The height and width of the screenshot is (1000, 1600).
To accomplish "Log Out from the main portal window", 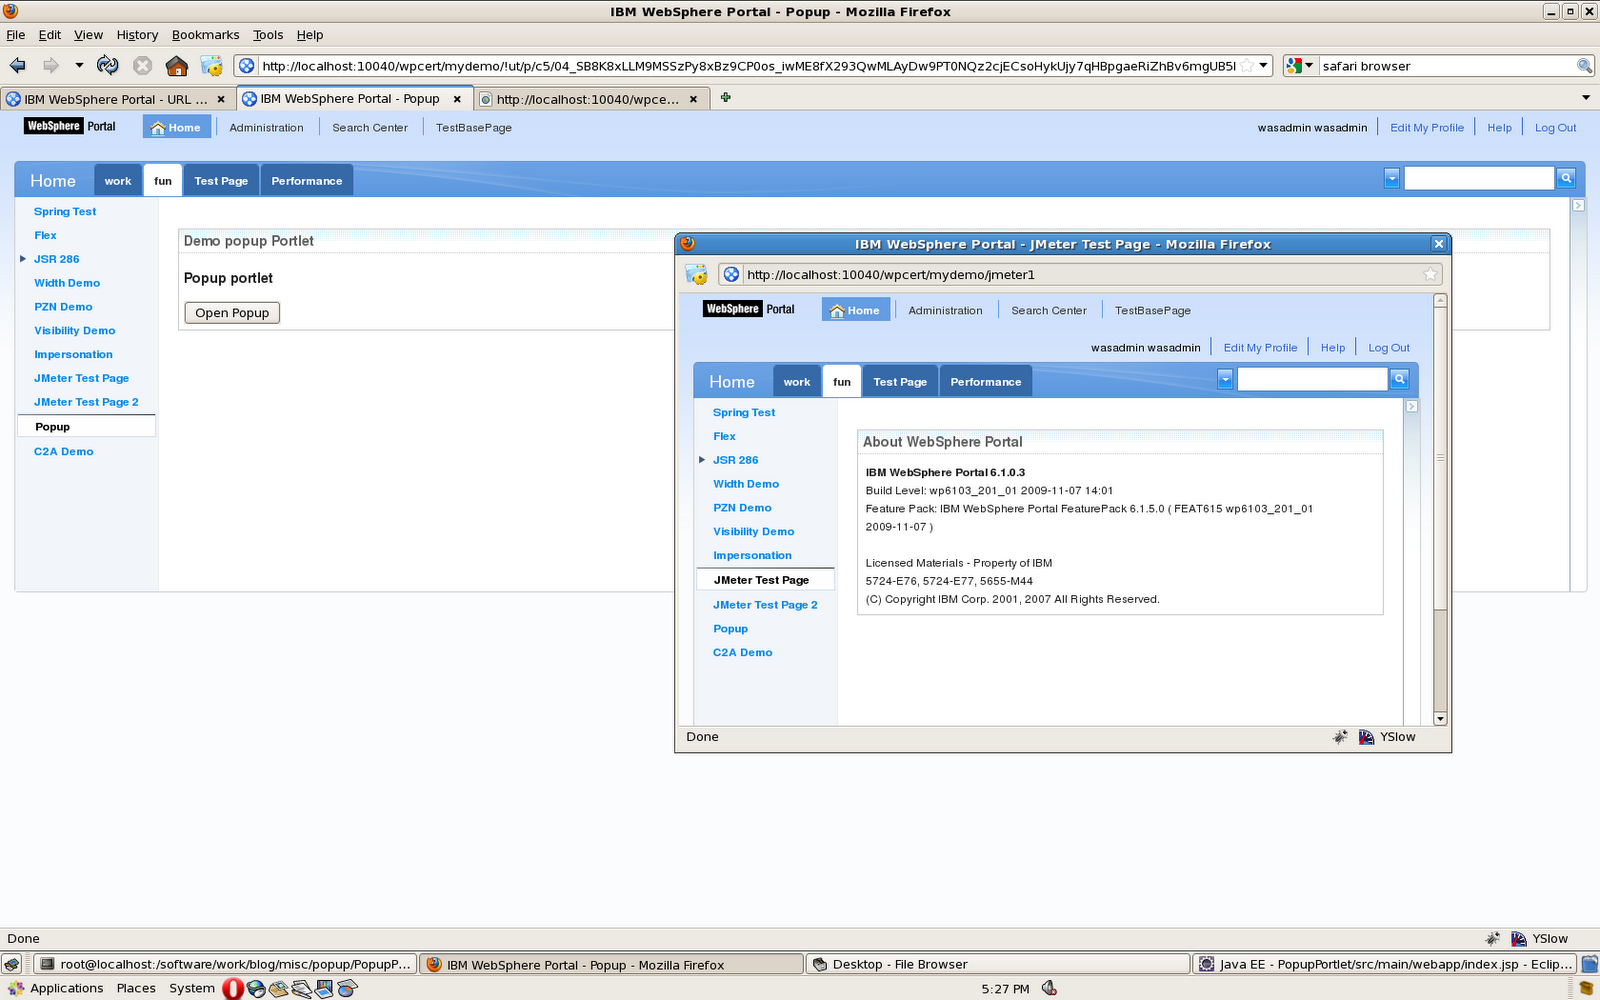I will pyautogui.click(x=1555, y=128).
